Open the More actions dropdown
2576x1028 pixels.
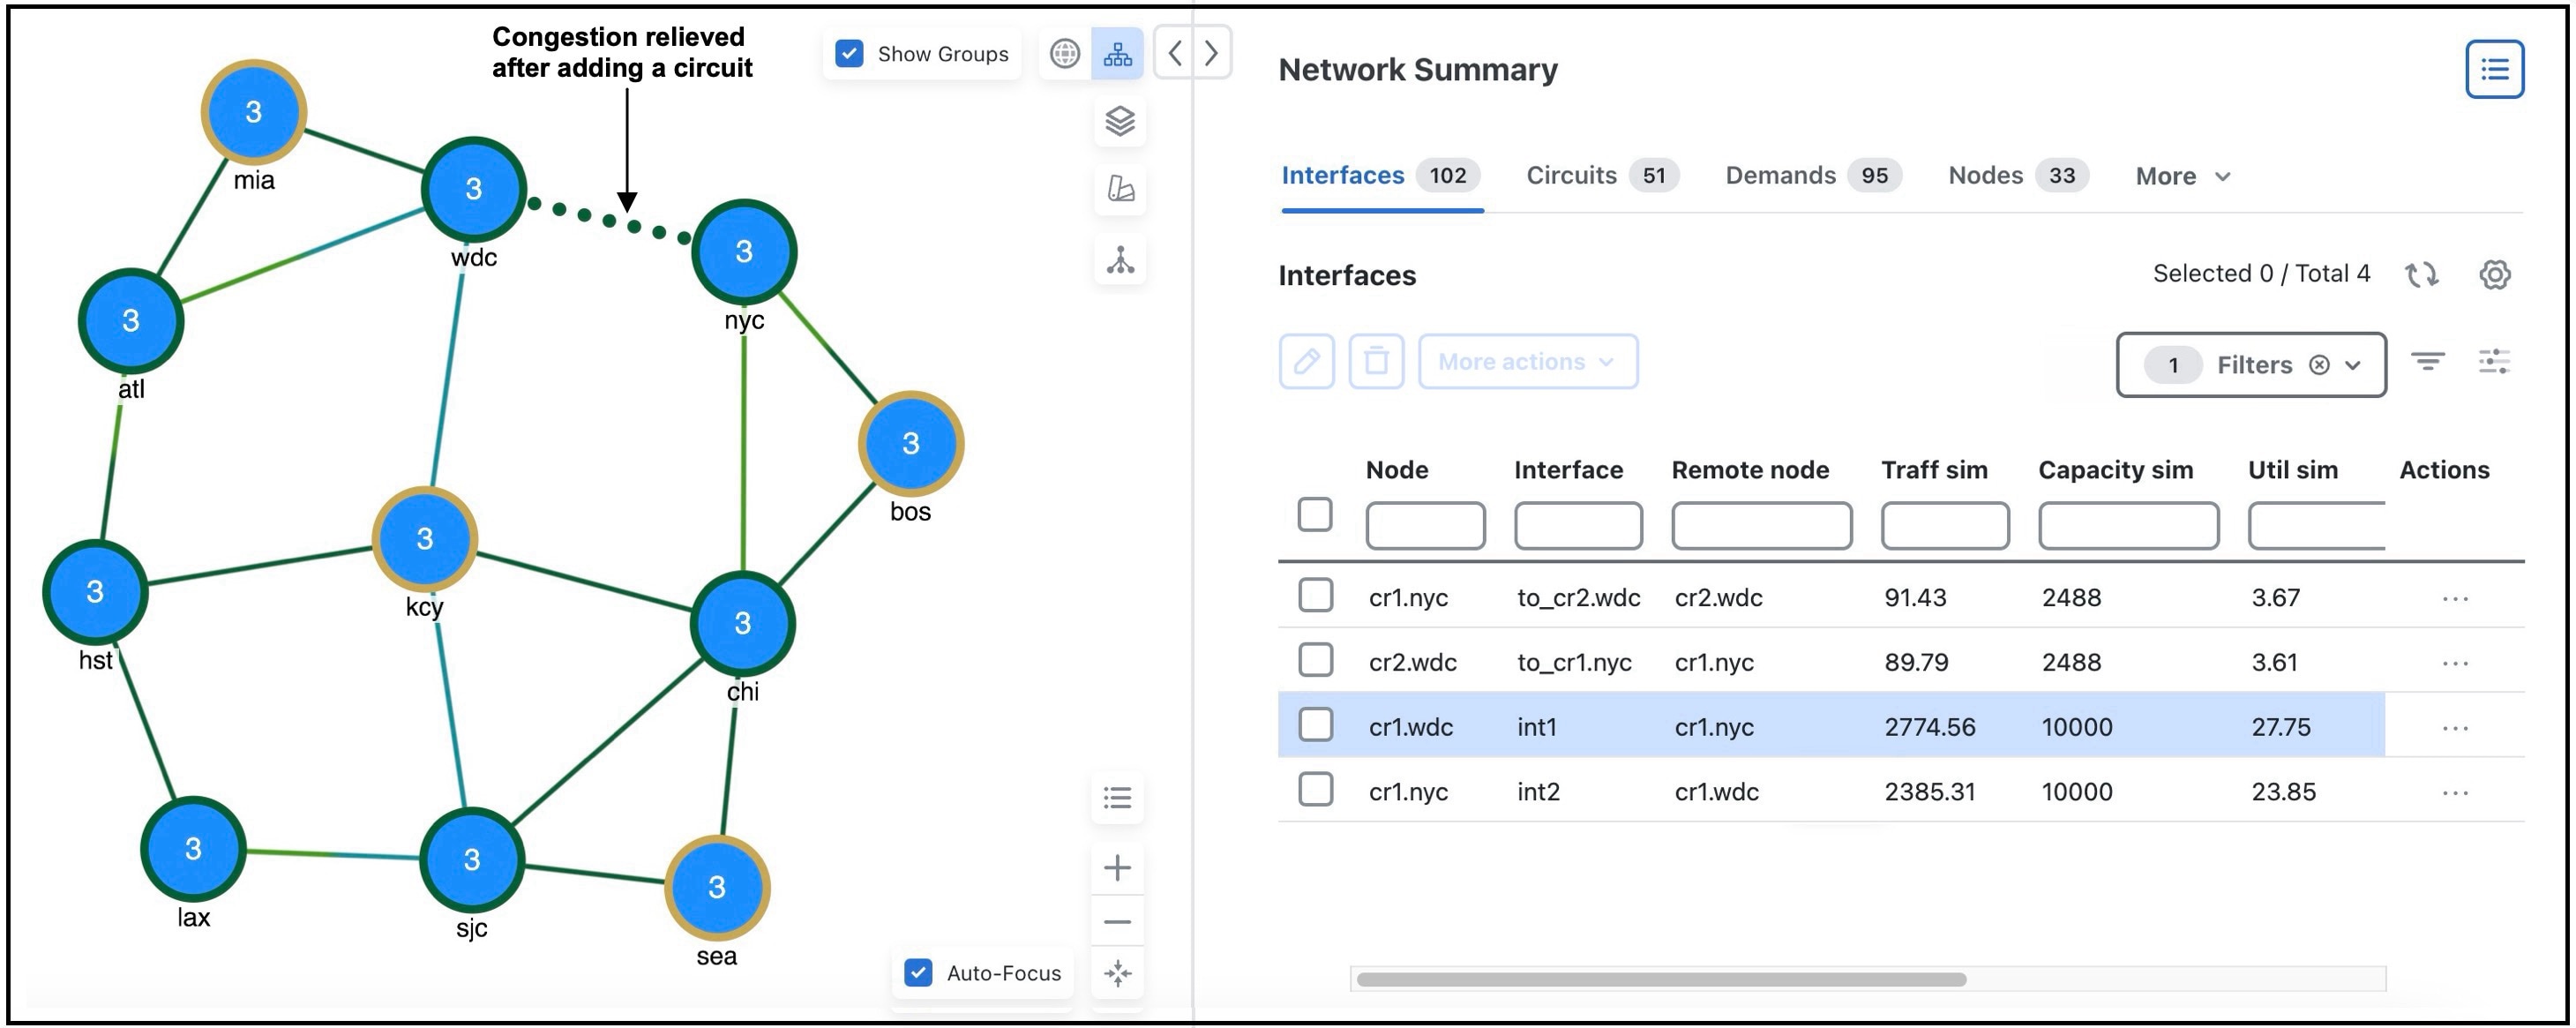pyautogui.click(x=1528, y=361)
